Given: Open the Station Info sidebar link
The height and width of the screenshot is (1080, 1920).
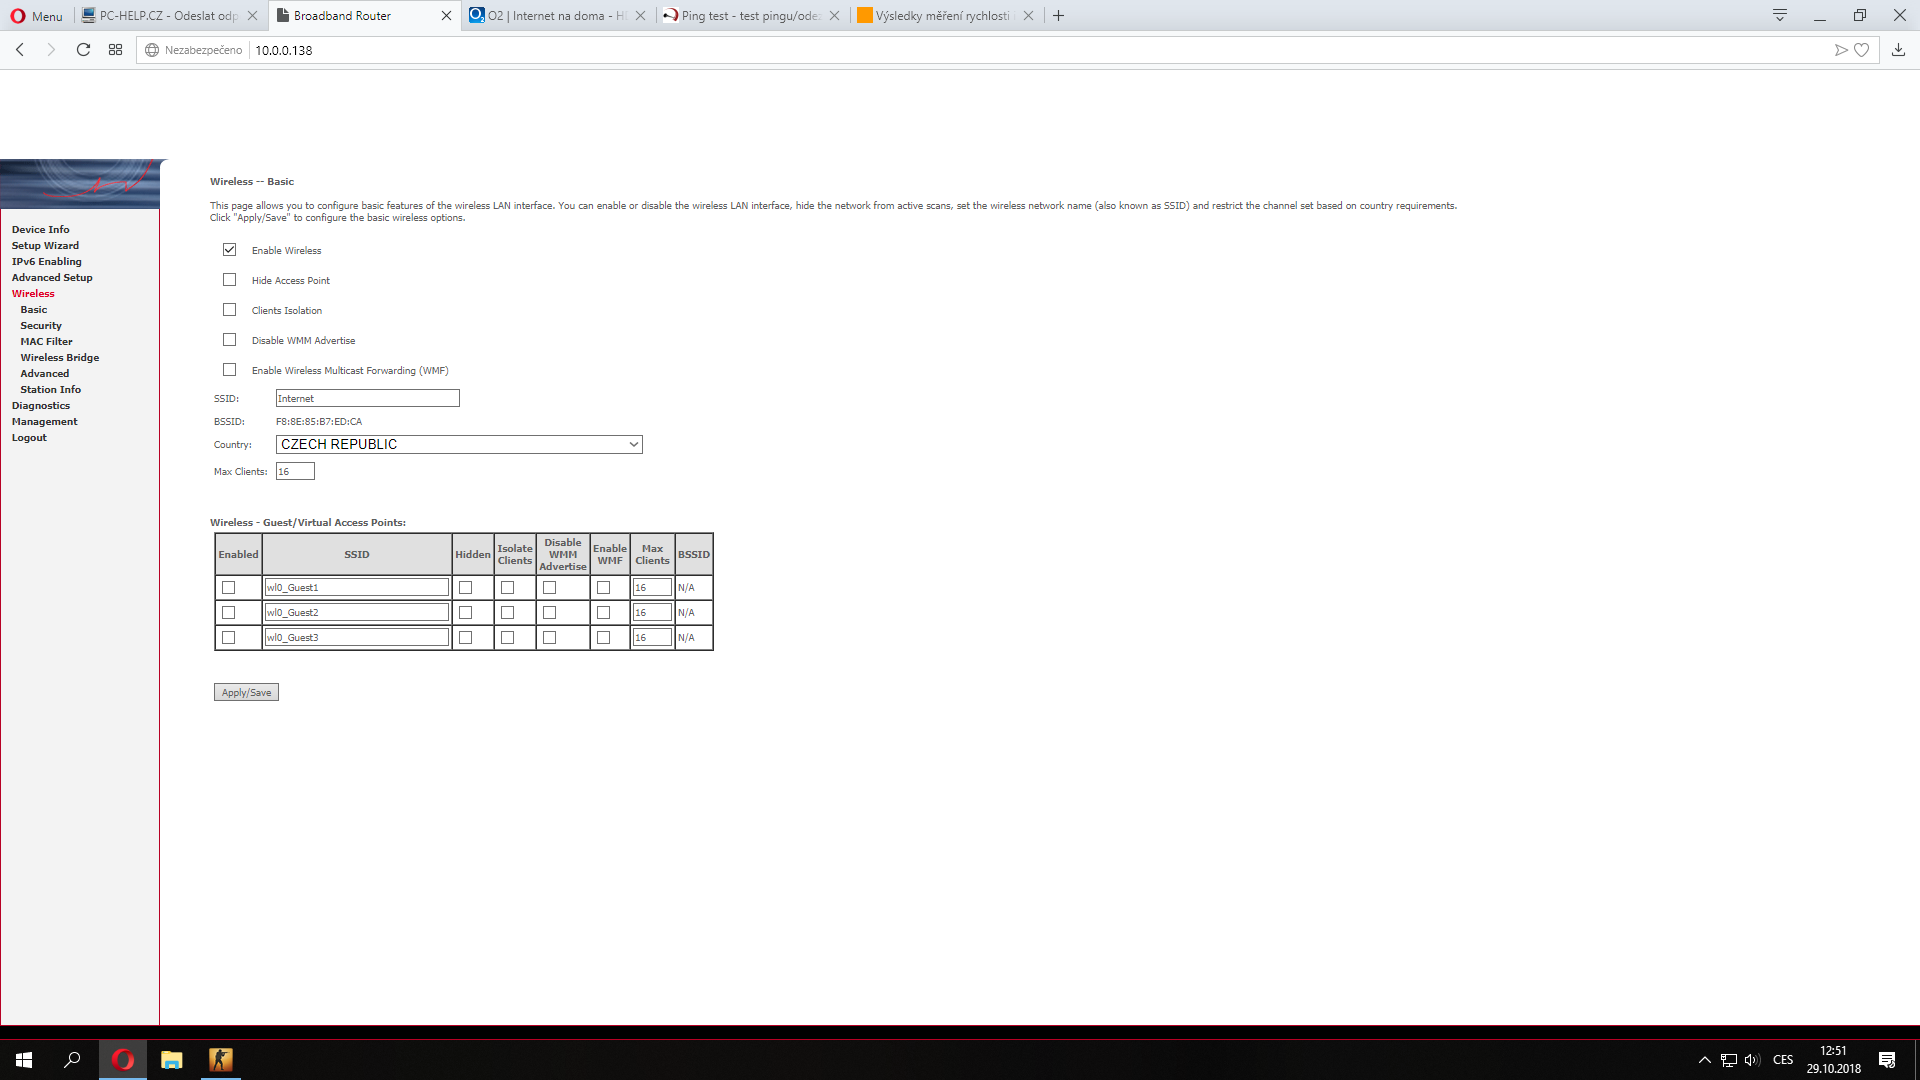Looking at the screenshot, I should (x=51, y=390).
